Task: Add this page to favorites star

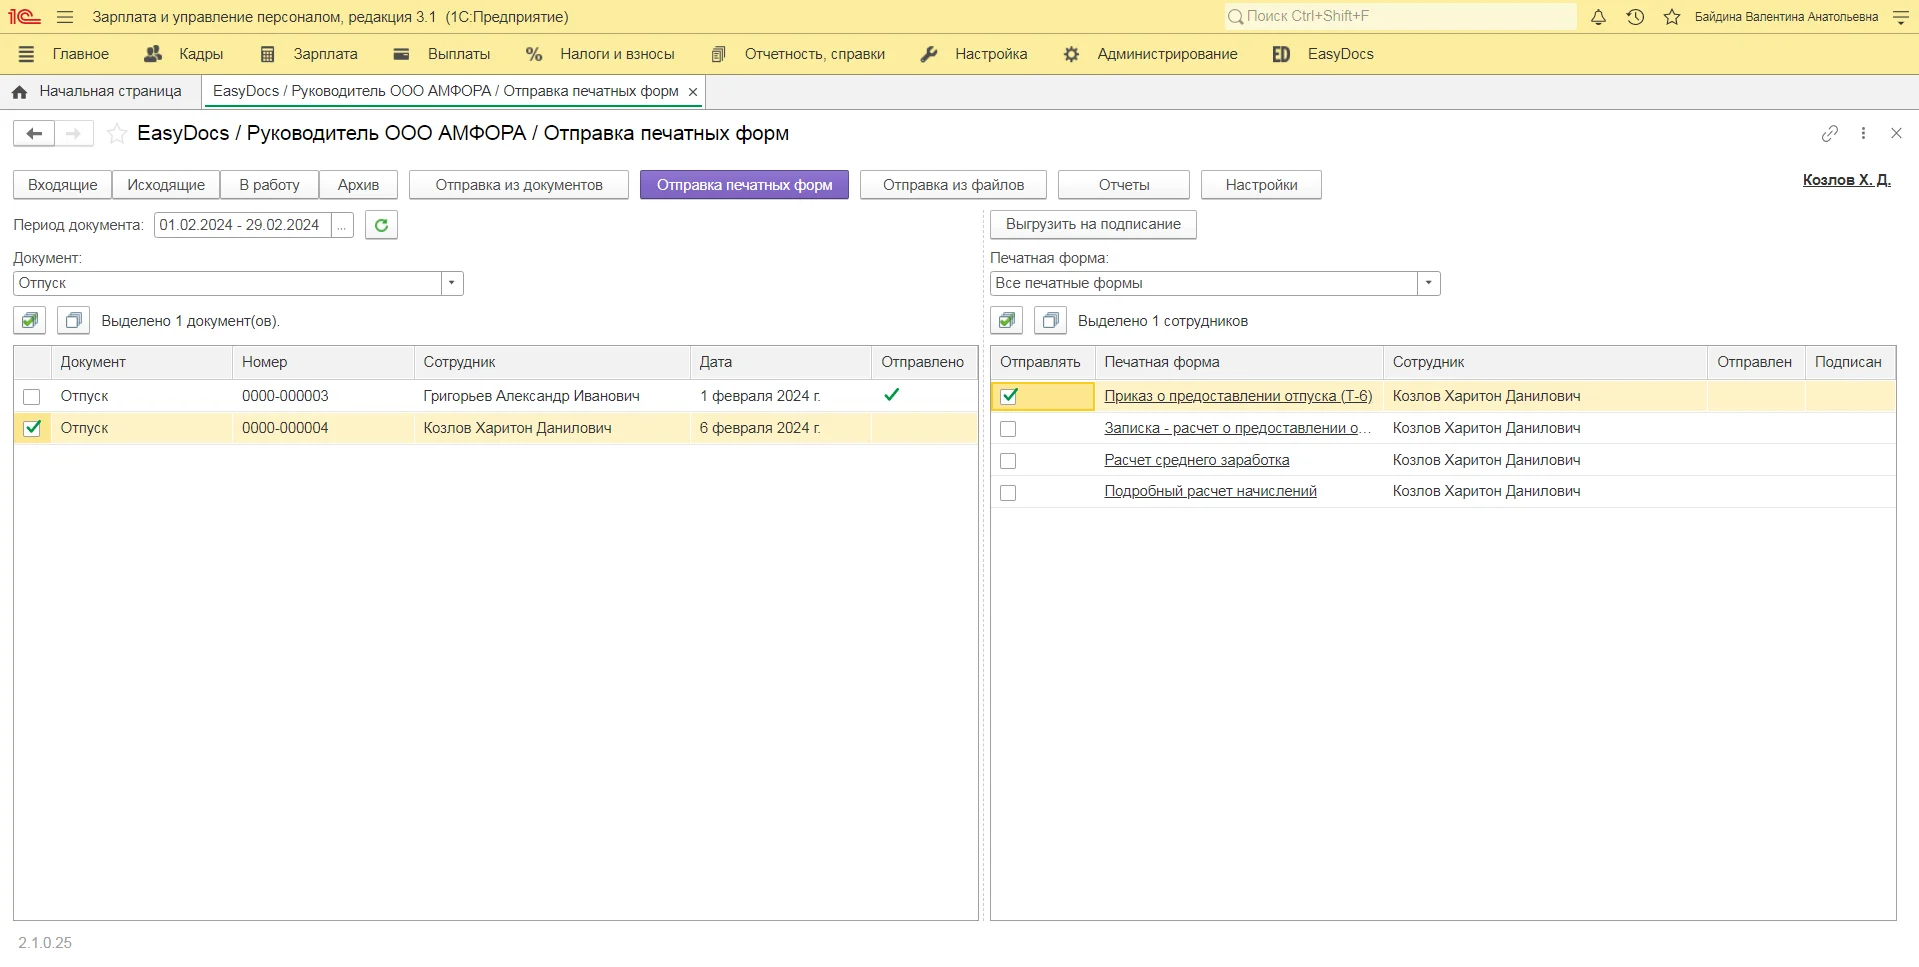Action: point(117,133)
